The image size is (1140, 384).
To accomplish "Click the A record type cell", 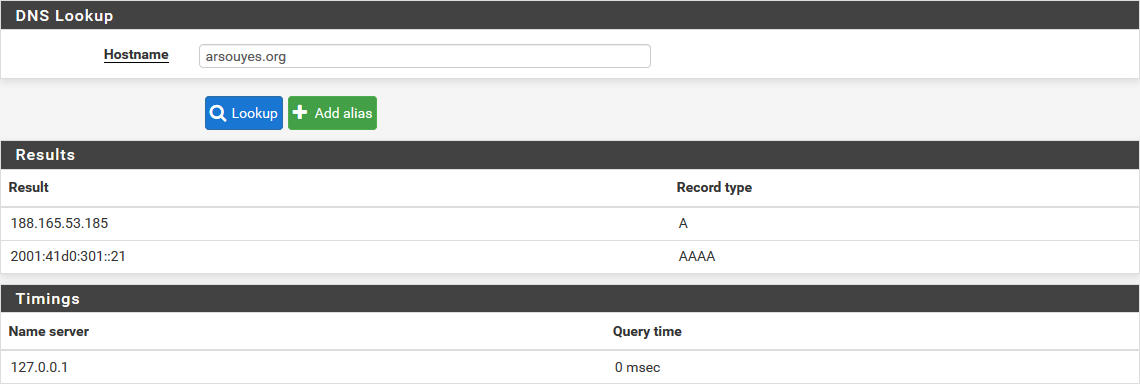I will [683, 224].
